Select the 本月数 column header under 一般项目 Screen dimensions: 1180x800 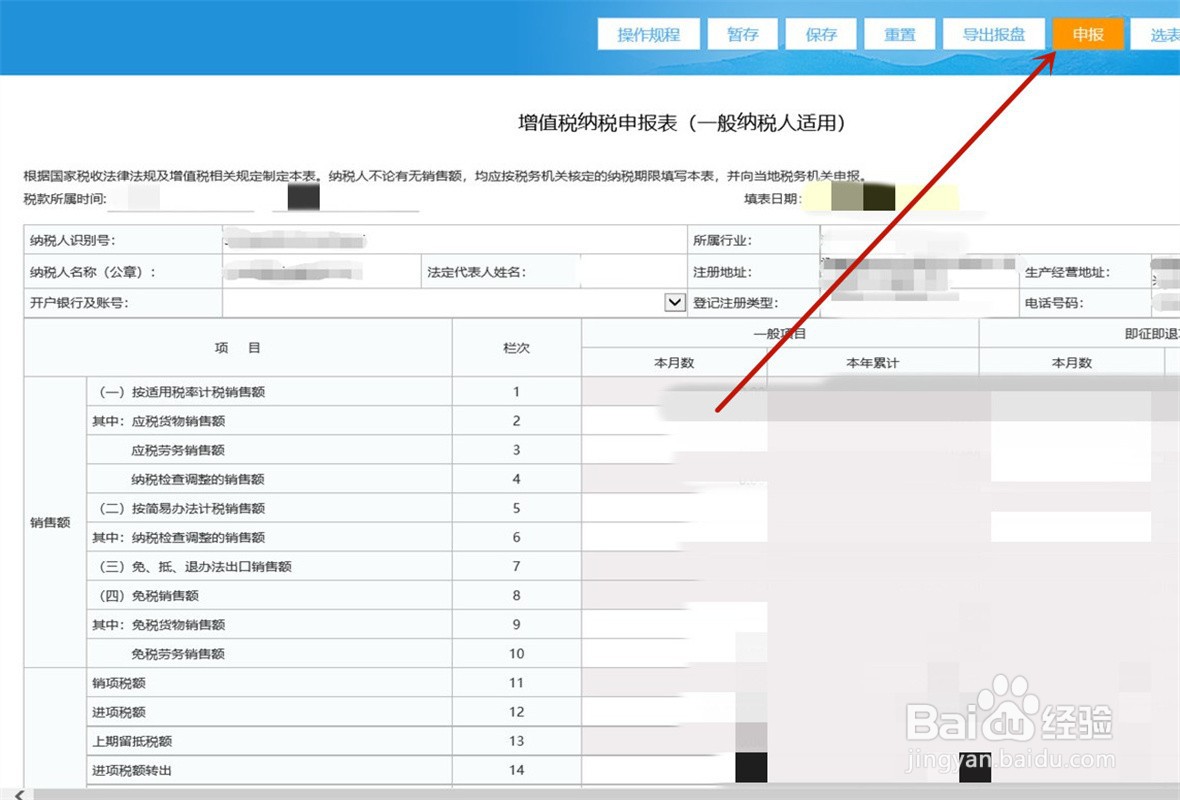675,362
